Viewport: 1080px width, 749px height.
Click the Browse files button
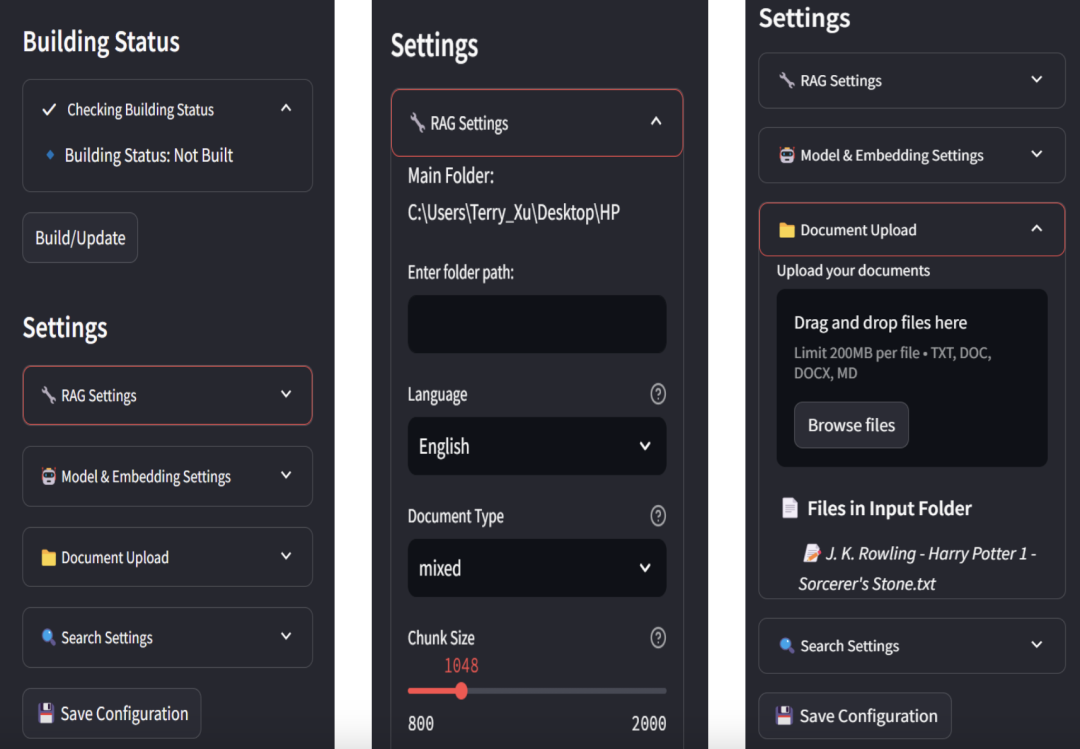(851, 425)
